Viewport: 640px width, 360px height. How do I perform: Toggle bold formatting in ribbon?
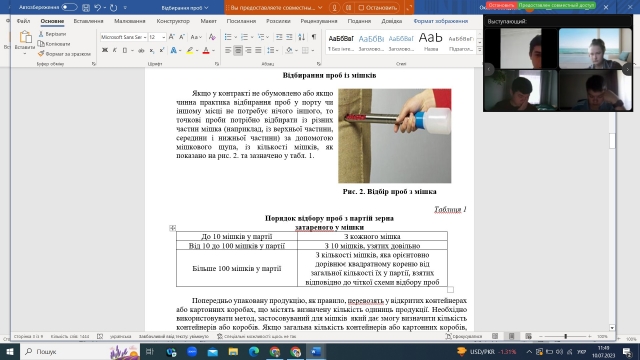click(x=105, y=50)
